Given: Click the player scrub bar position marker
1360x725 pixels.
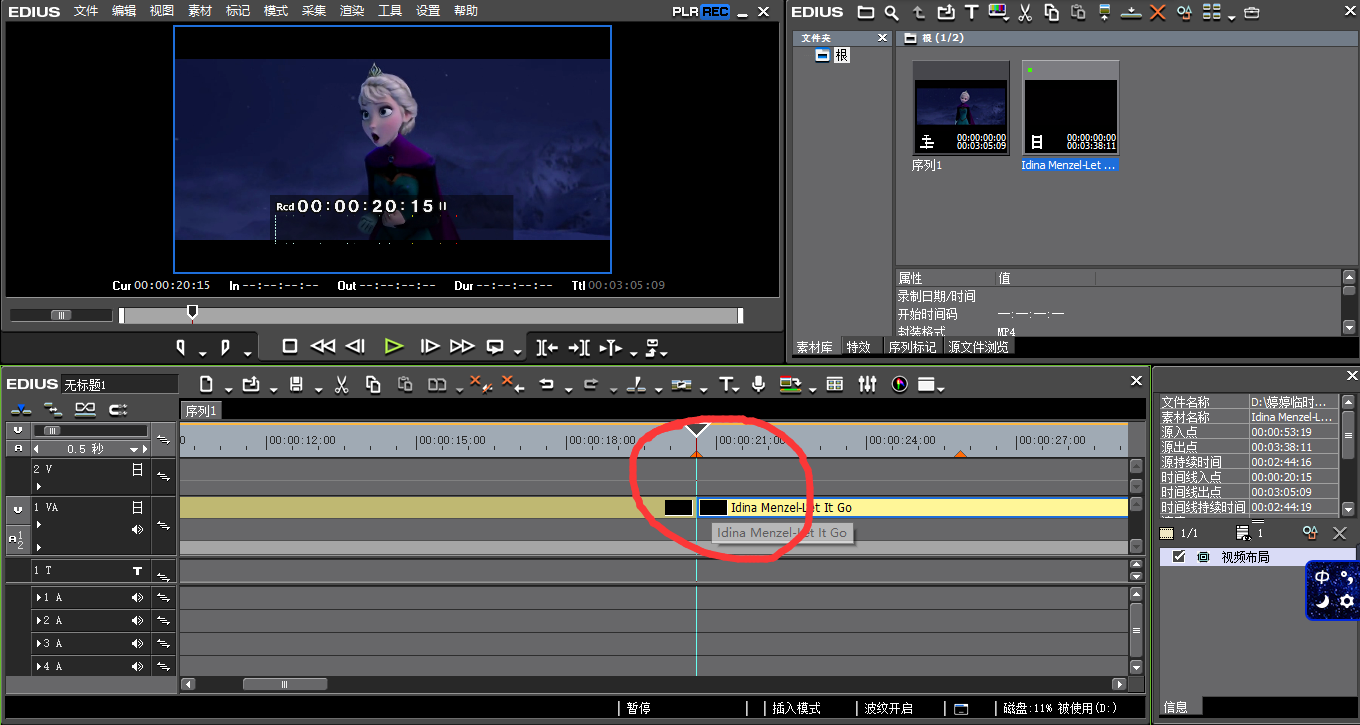Looking at the screenshot, I should [192, 314].
